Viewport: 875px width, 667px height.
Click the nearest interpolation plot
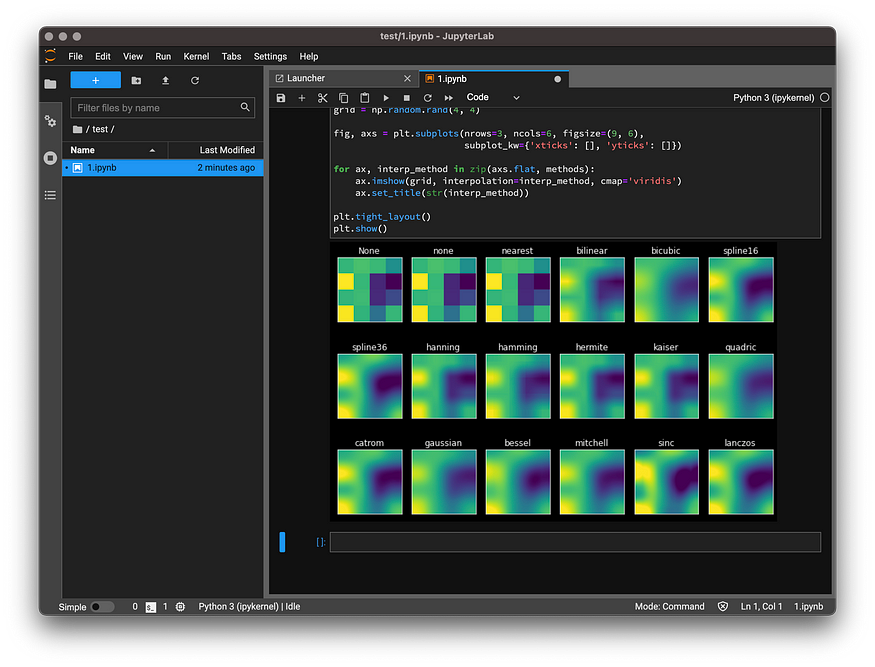pos(518,290)
